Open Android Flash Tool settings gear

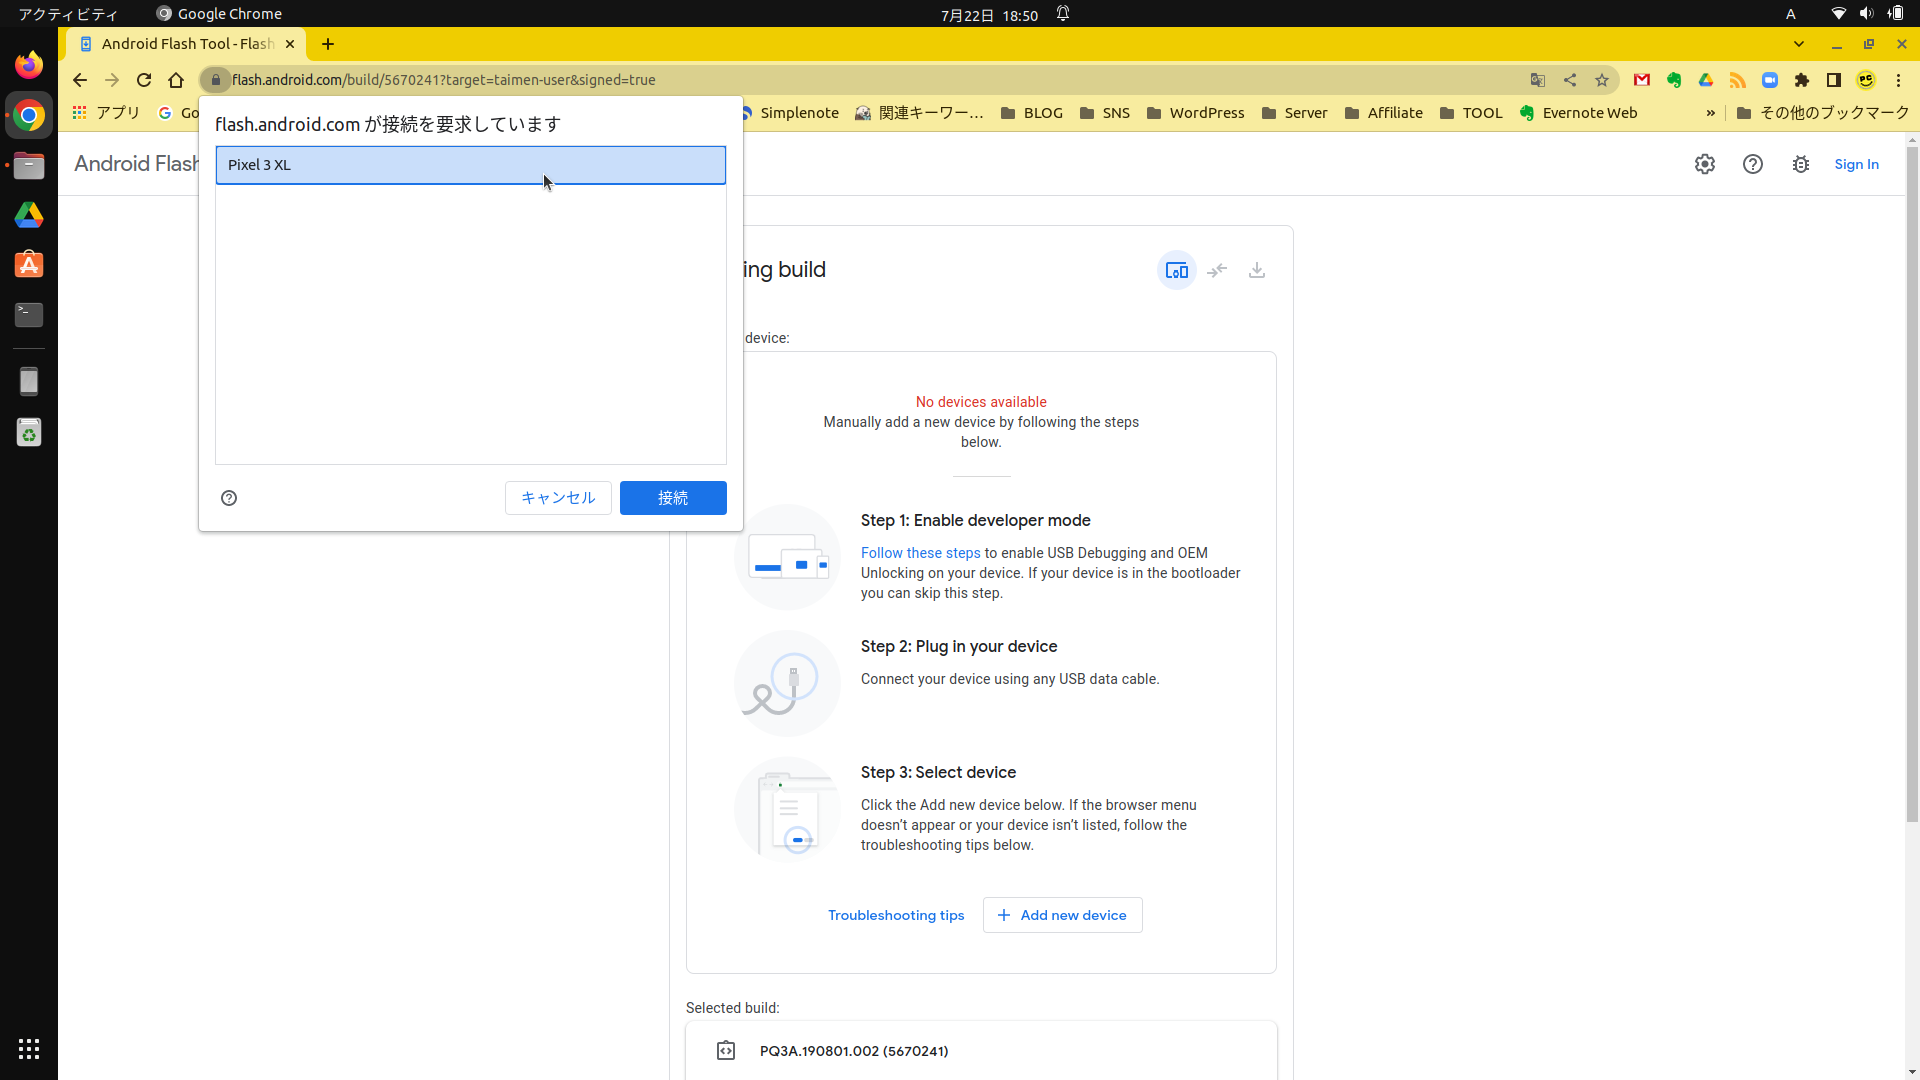pos(1705,165)
